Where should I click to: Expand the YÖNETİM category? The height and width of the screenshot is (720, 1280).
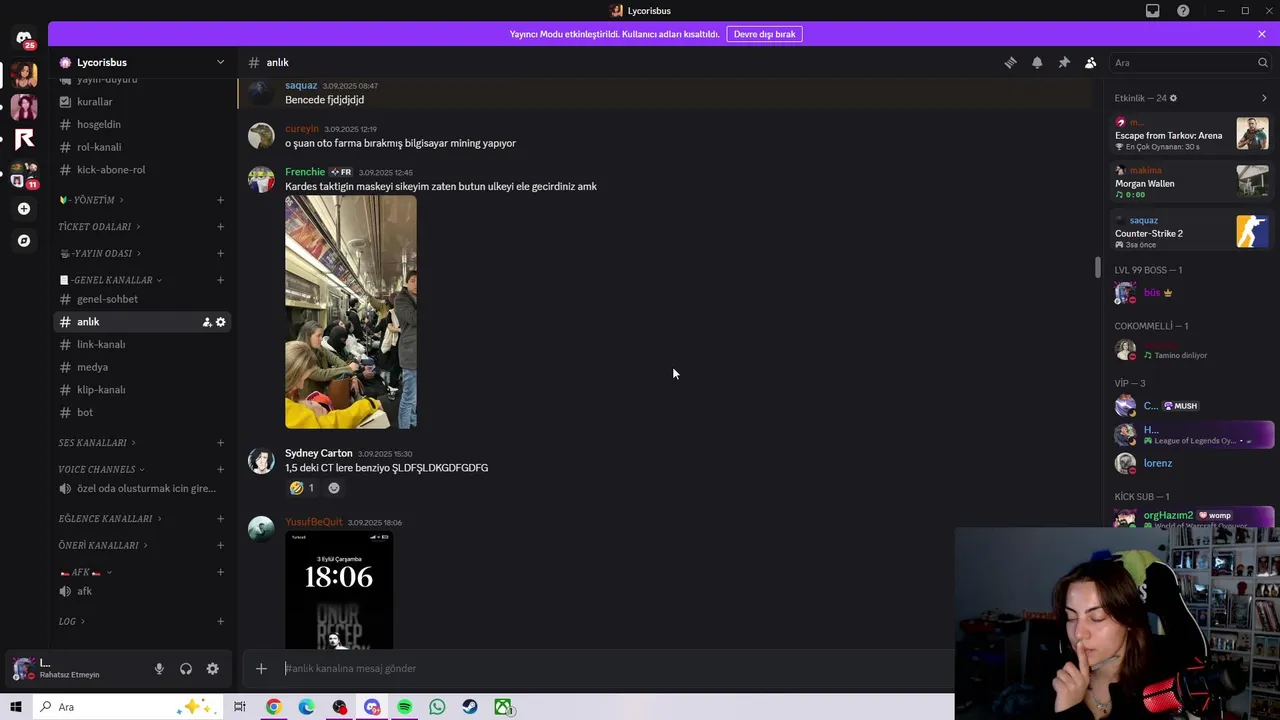(91, 200)
